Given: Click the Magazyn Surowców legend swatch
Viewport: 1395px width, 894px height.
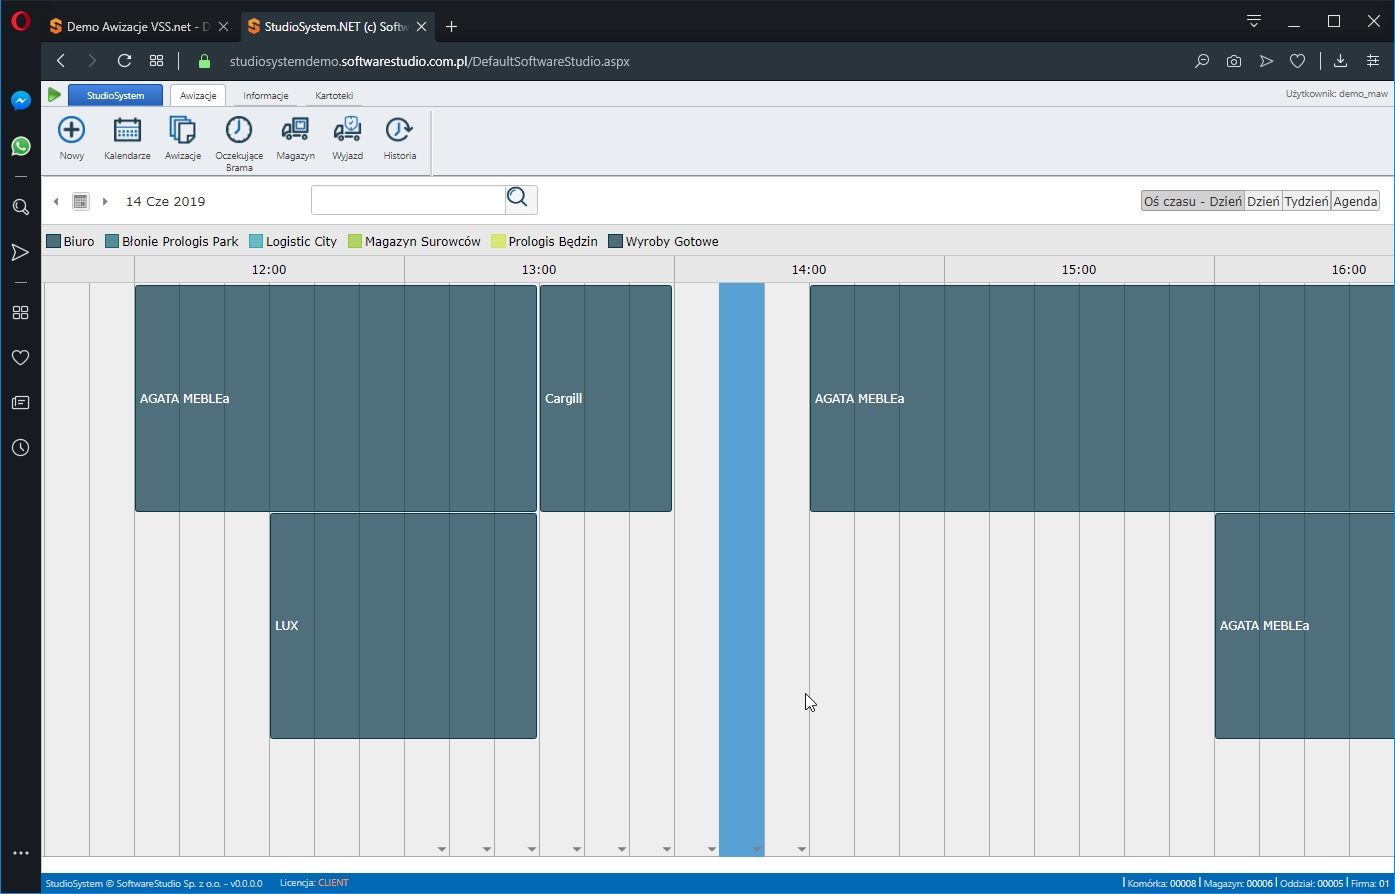Looking at the screenshot, I should [355, 241].
